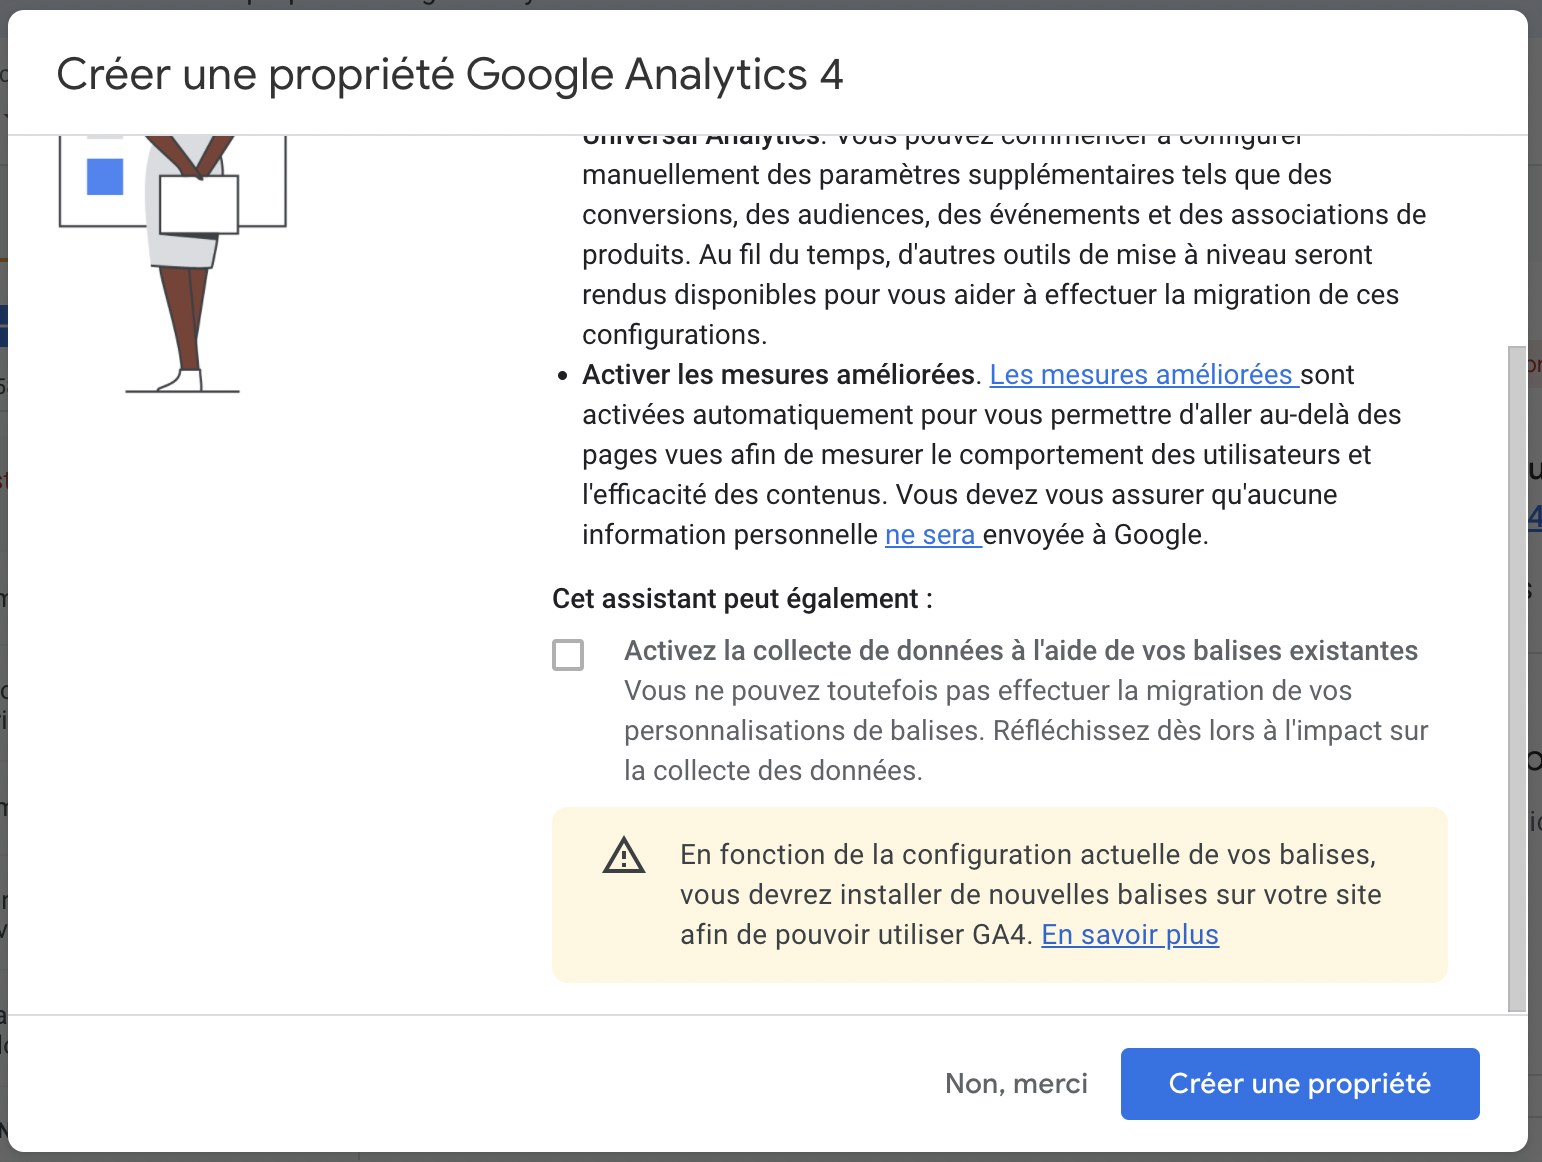Viewport: 1542px width, 1162px height.
Task: Click the white shoe of the illustrated figure
Action: 181,381
